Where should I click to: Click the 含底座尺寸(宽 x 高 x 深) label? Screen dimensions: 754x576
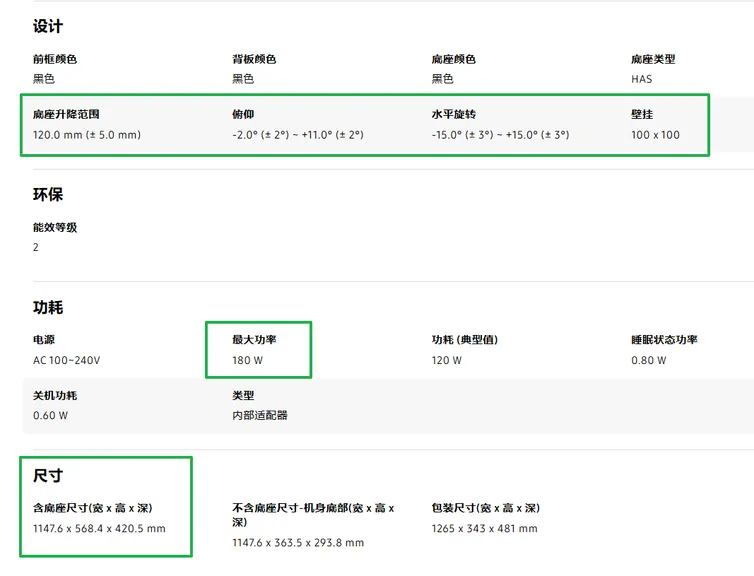click(92, 508)
